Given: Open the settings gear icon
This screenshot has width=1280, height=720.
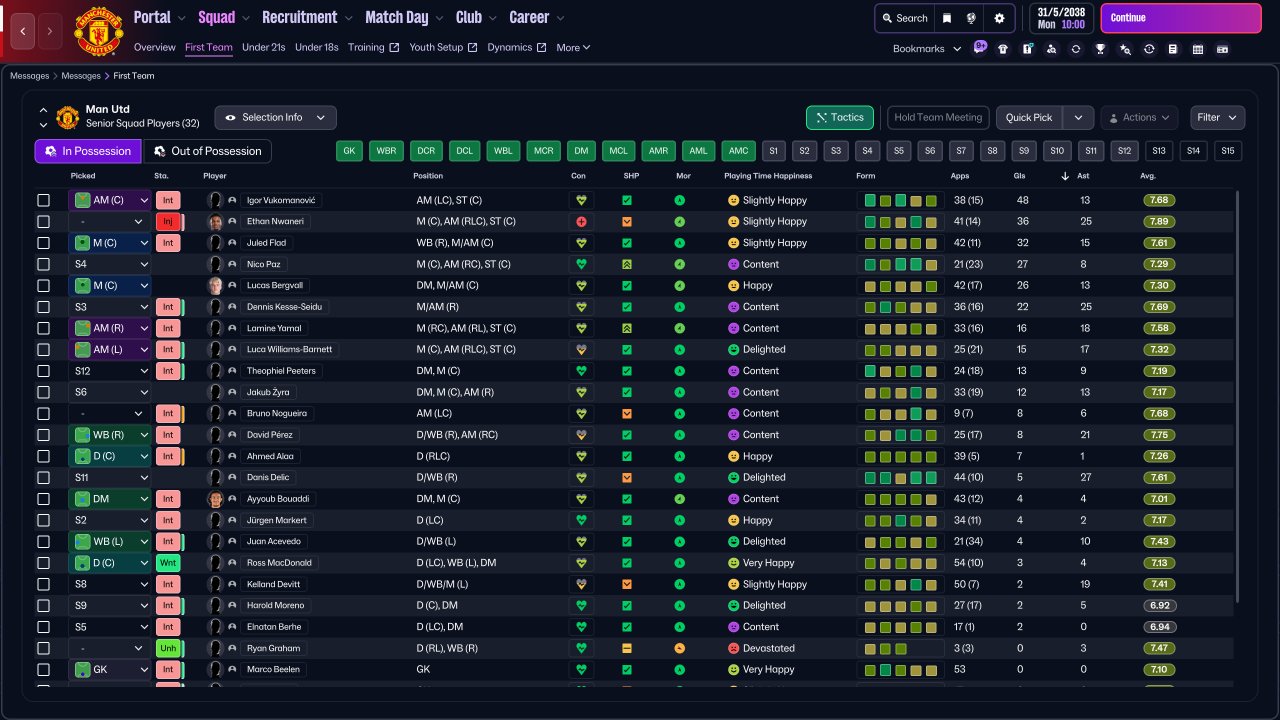Looking at the screenshot, I should (999, 18).
